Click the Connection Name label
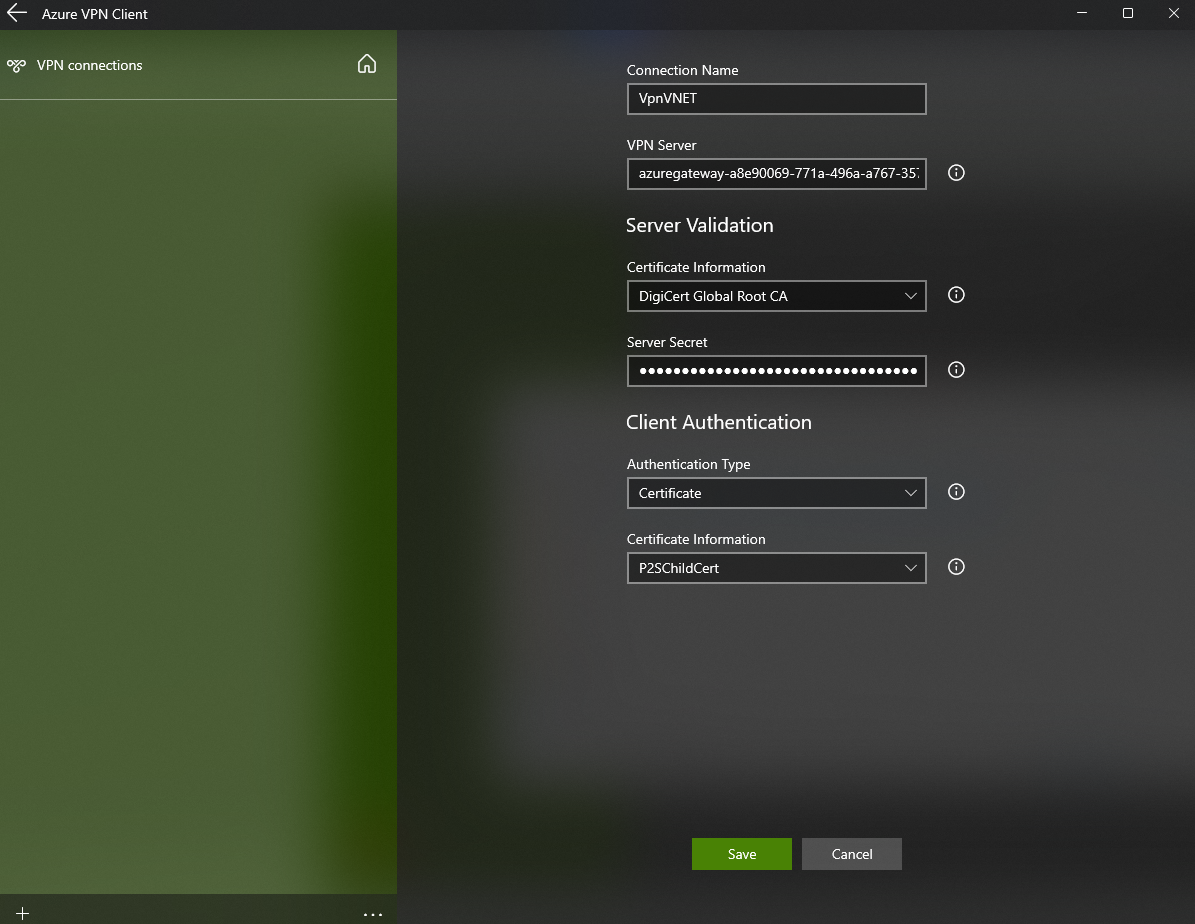This screenshot has width=1195, height=924. pos(682,70)
